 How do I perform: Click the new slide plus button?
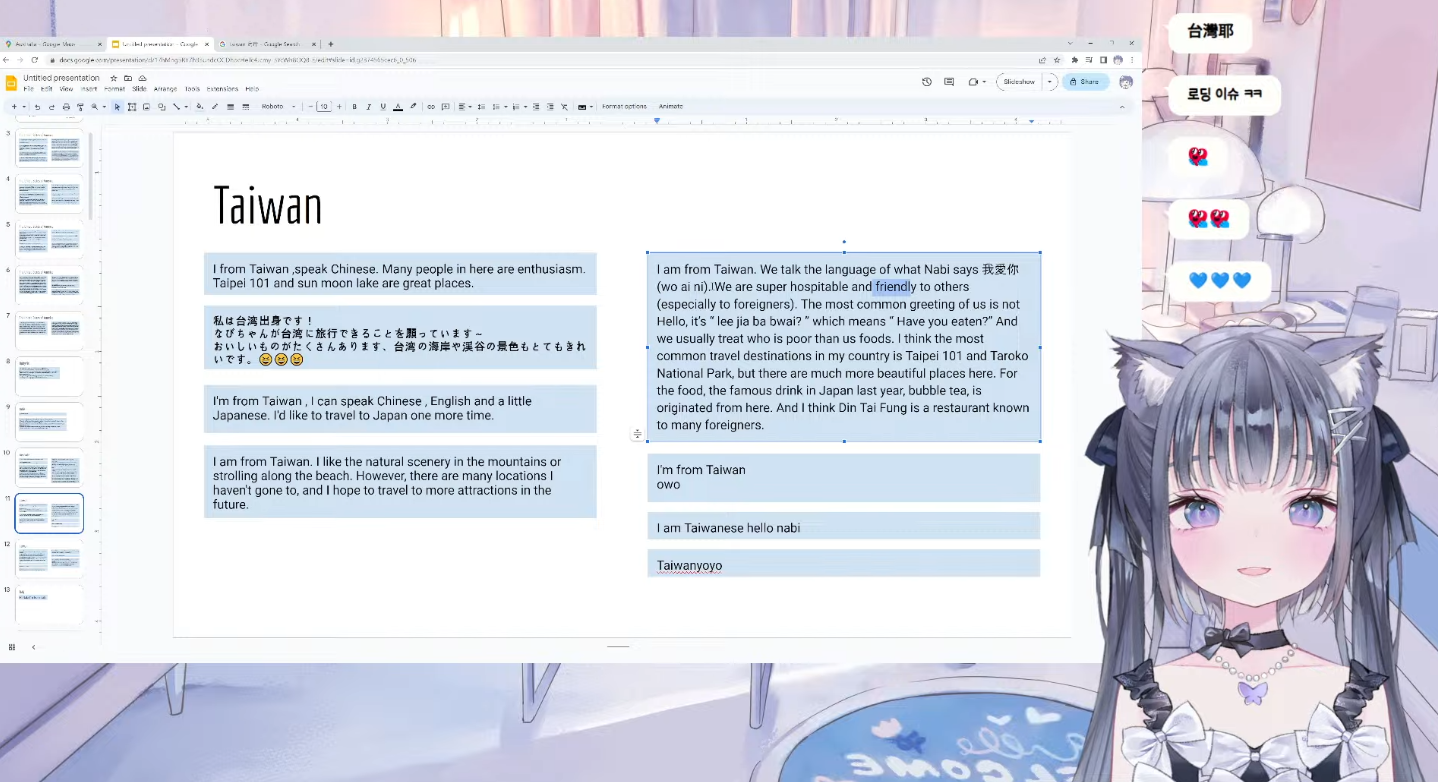pyautogui.click(x=14, y=106)
